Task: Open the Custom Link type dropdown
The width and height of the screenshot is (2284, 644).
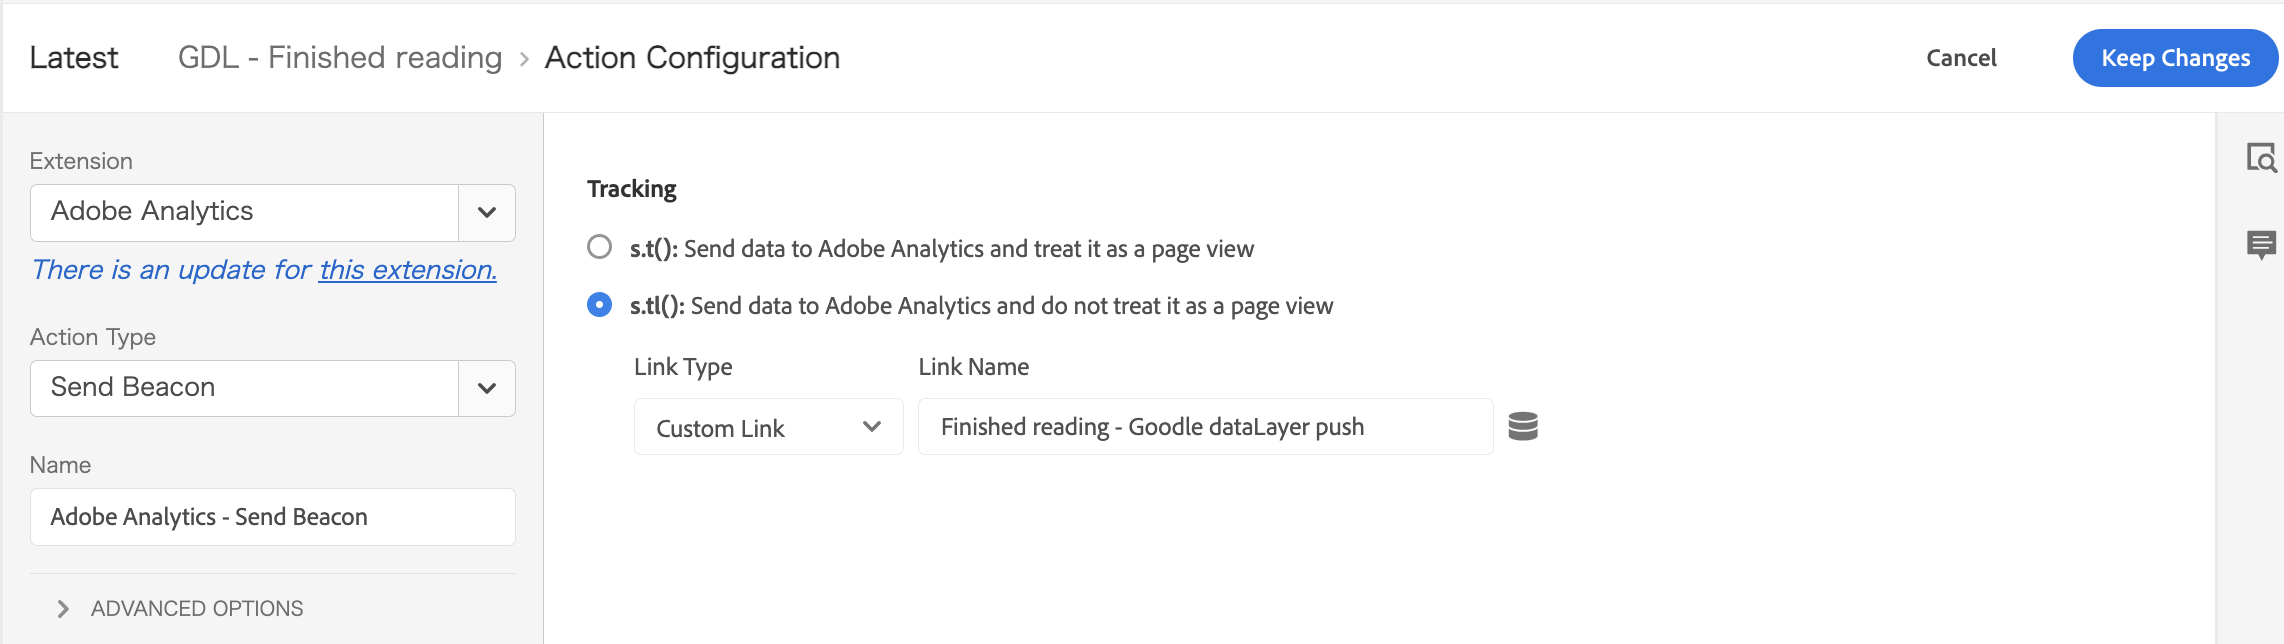Action: point(768,427)
